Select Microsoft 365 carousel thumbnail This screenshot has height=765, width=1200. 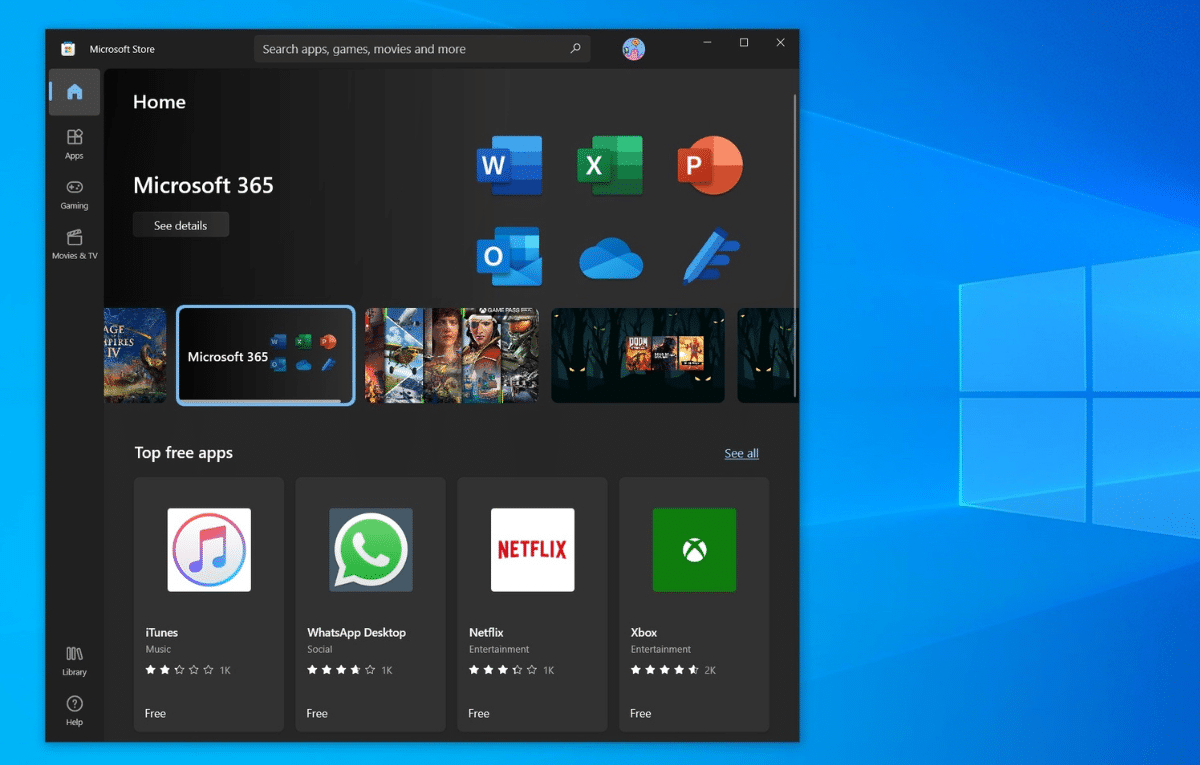pyautogui.click(x=266, y=356)
